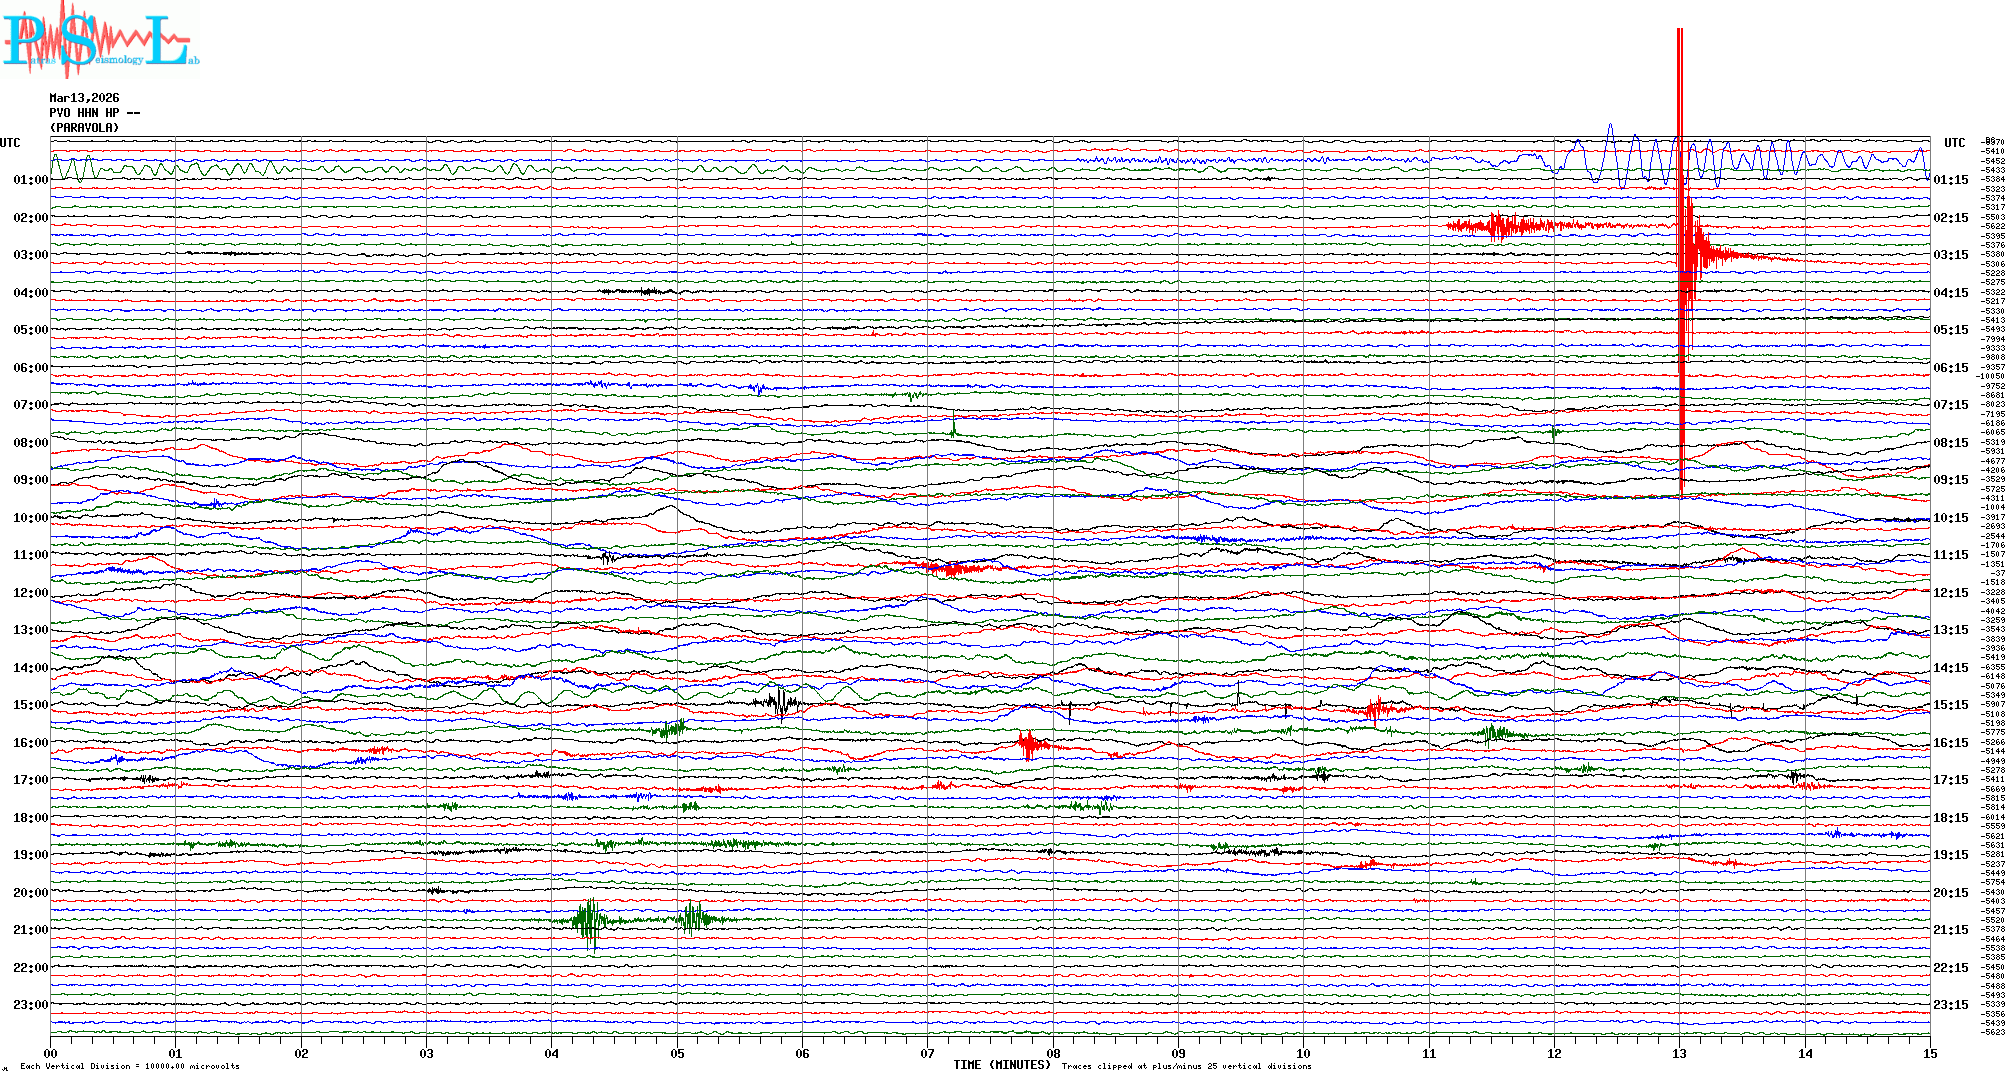Click minute 15 on bottom time axis
The width and height of the screenshot is (2010, 1080).
pyautogui.click(x=1929, y=1053)
